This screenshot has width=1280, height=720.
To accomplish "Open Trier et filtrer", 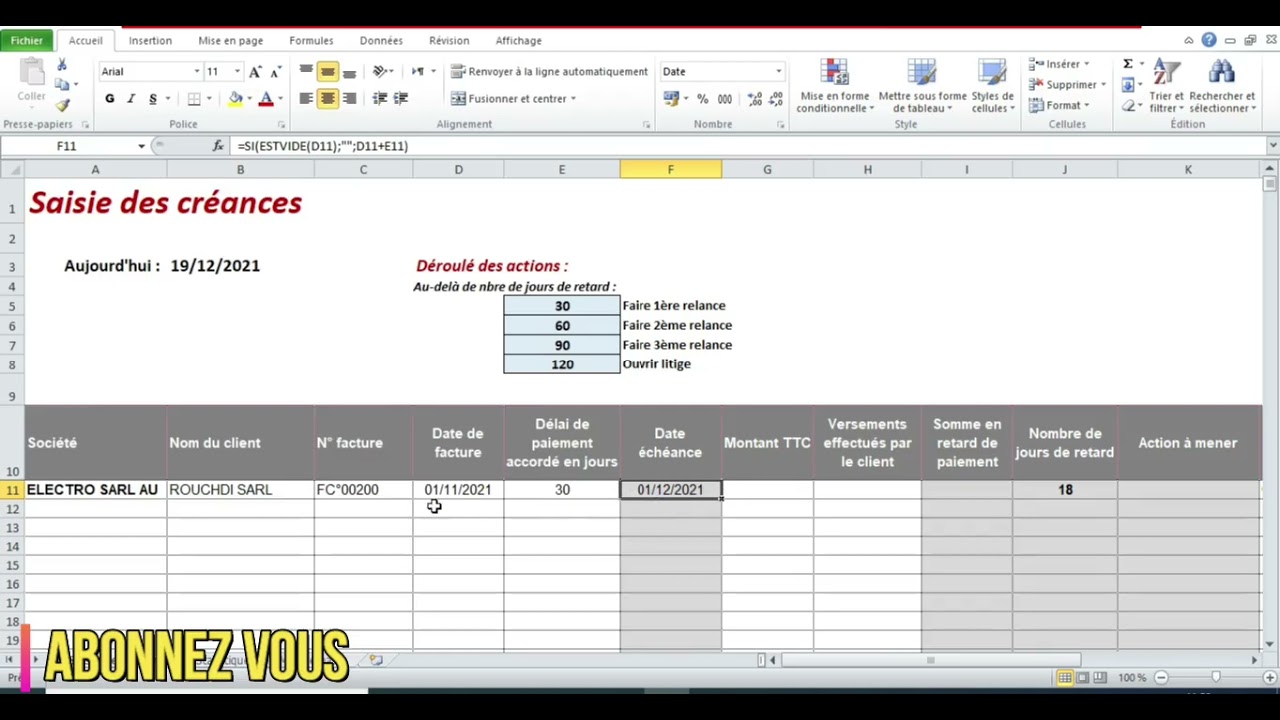I will pos(1166,86).
